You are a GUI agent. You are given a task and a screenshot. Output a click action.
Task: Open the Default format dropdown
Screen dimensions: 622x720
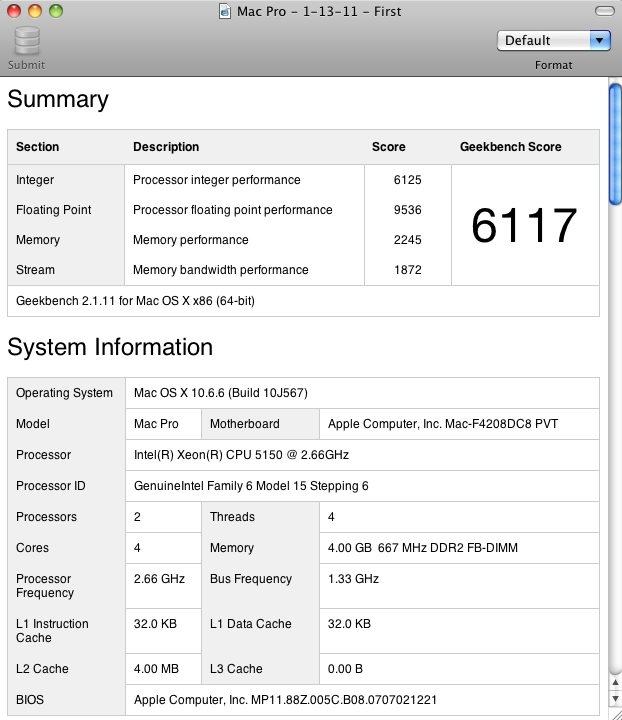coord(554,40)
